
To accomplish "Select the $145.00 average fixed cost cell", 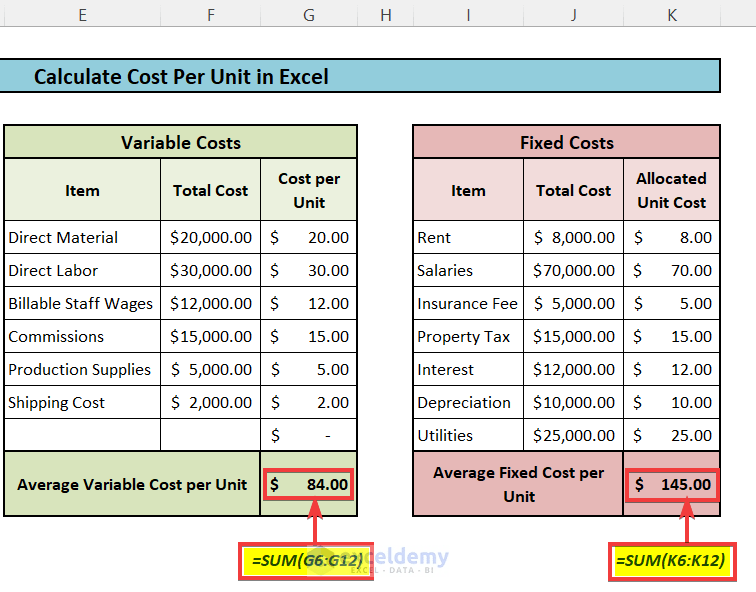I will click(x=672, y=484).
